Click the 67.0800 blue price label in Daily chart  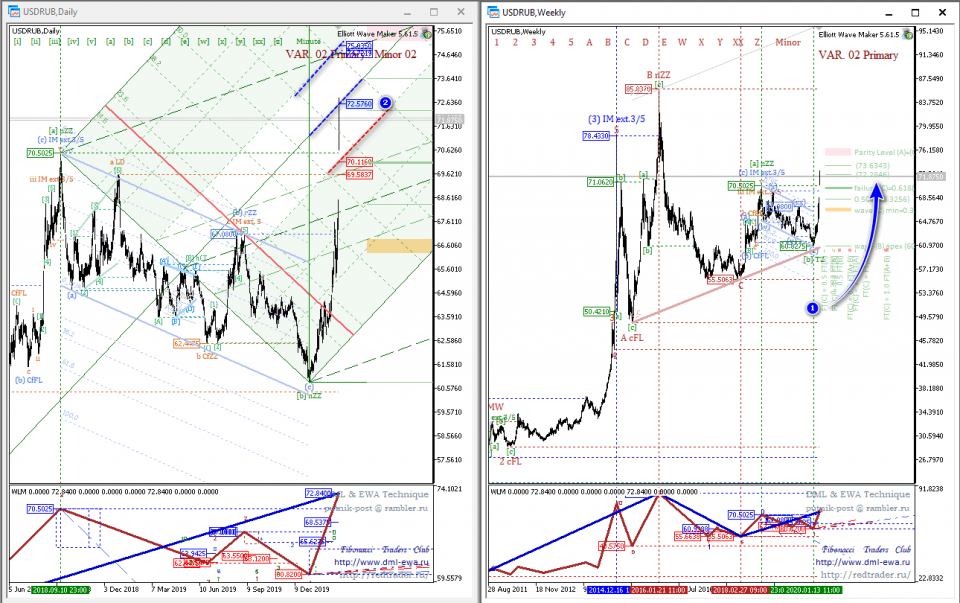[x=223, y=234]
